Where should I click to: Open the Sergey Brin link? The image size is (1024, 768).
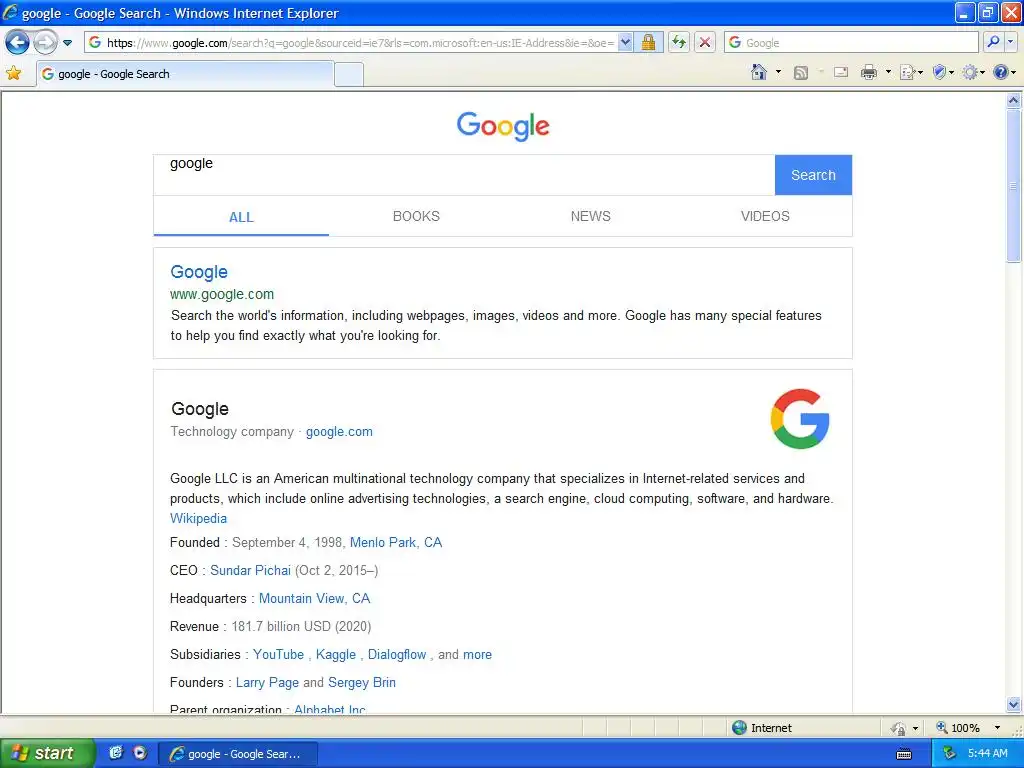[362, 682]
